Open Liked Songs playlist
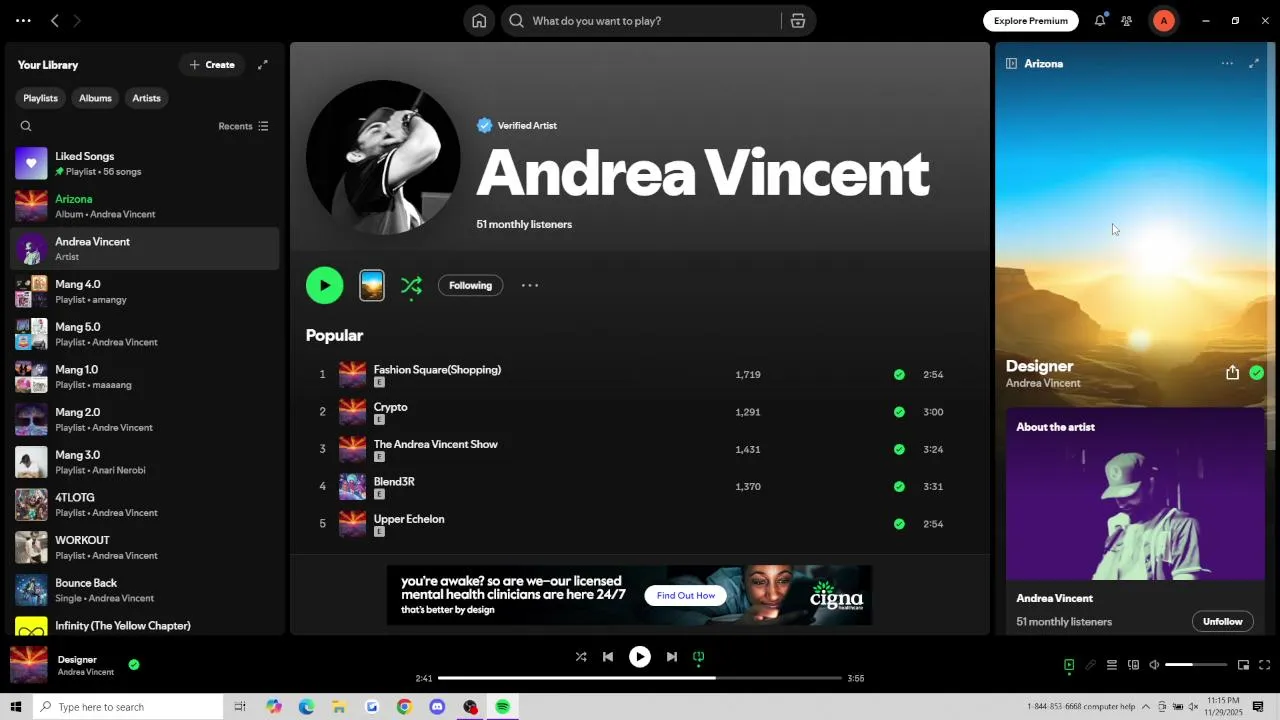The image size is (1280, 720). 145,163
